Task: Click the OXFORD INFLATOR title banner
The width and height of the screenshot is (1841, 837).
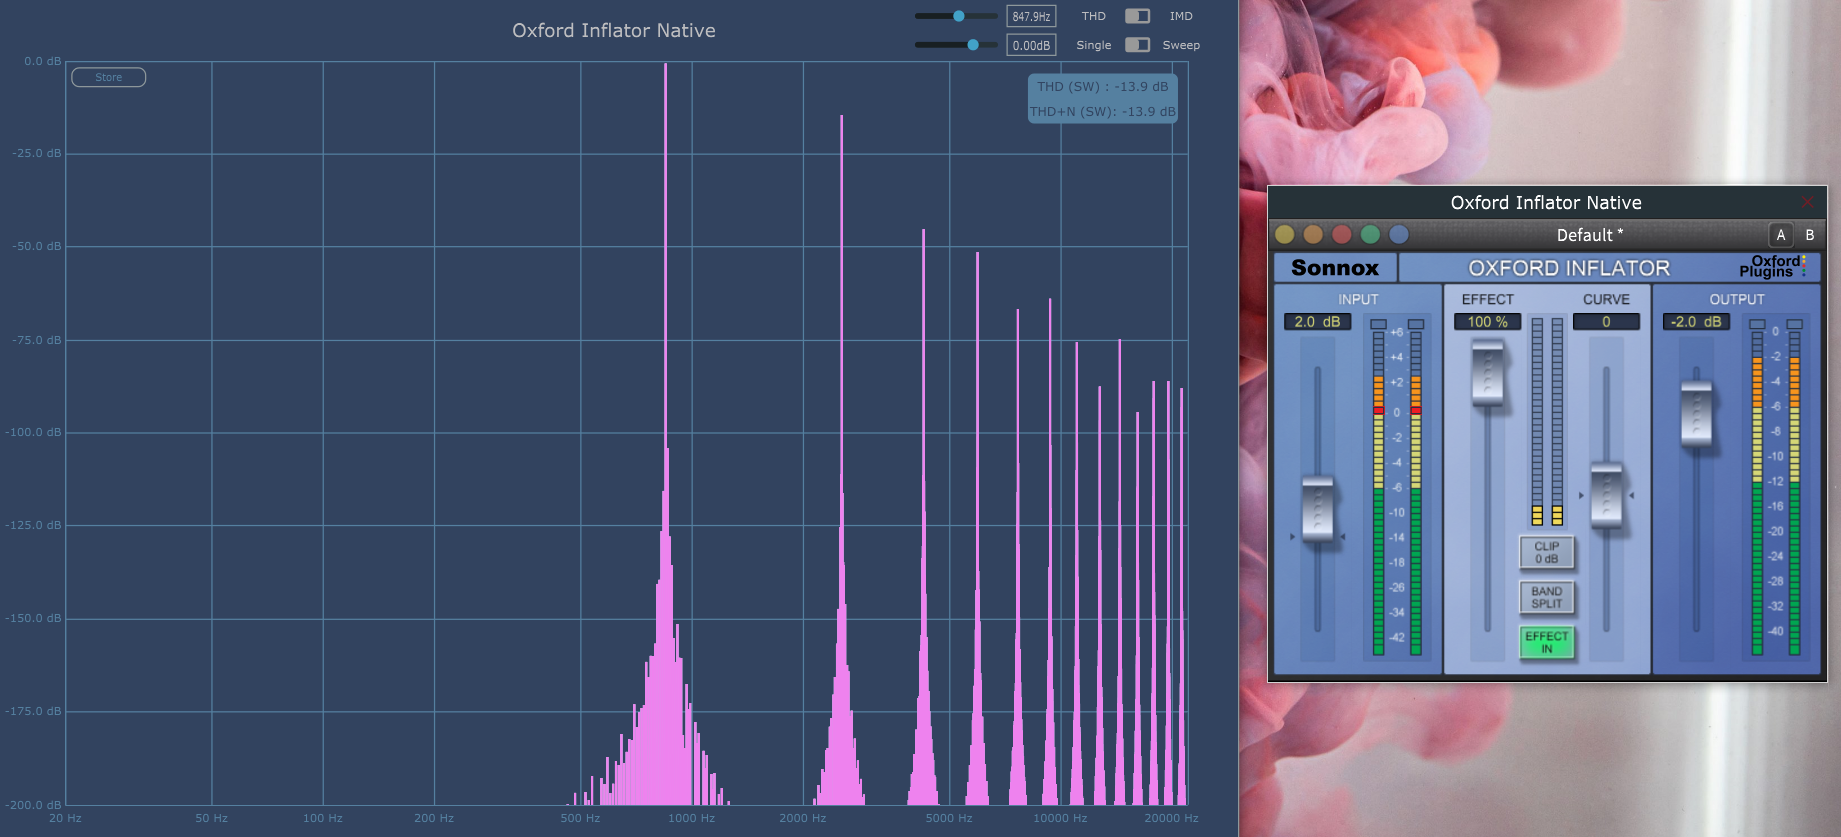Action: [1569, 268]
